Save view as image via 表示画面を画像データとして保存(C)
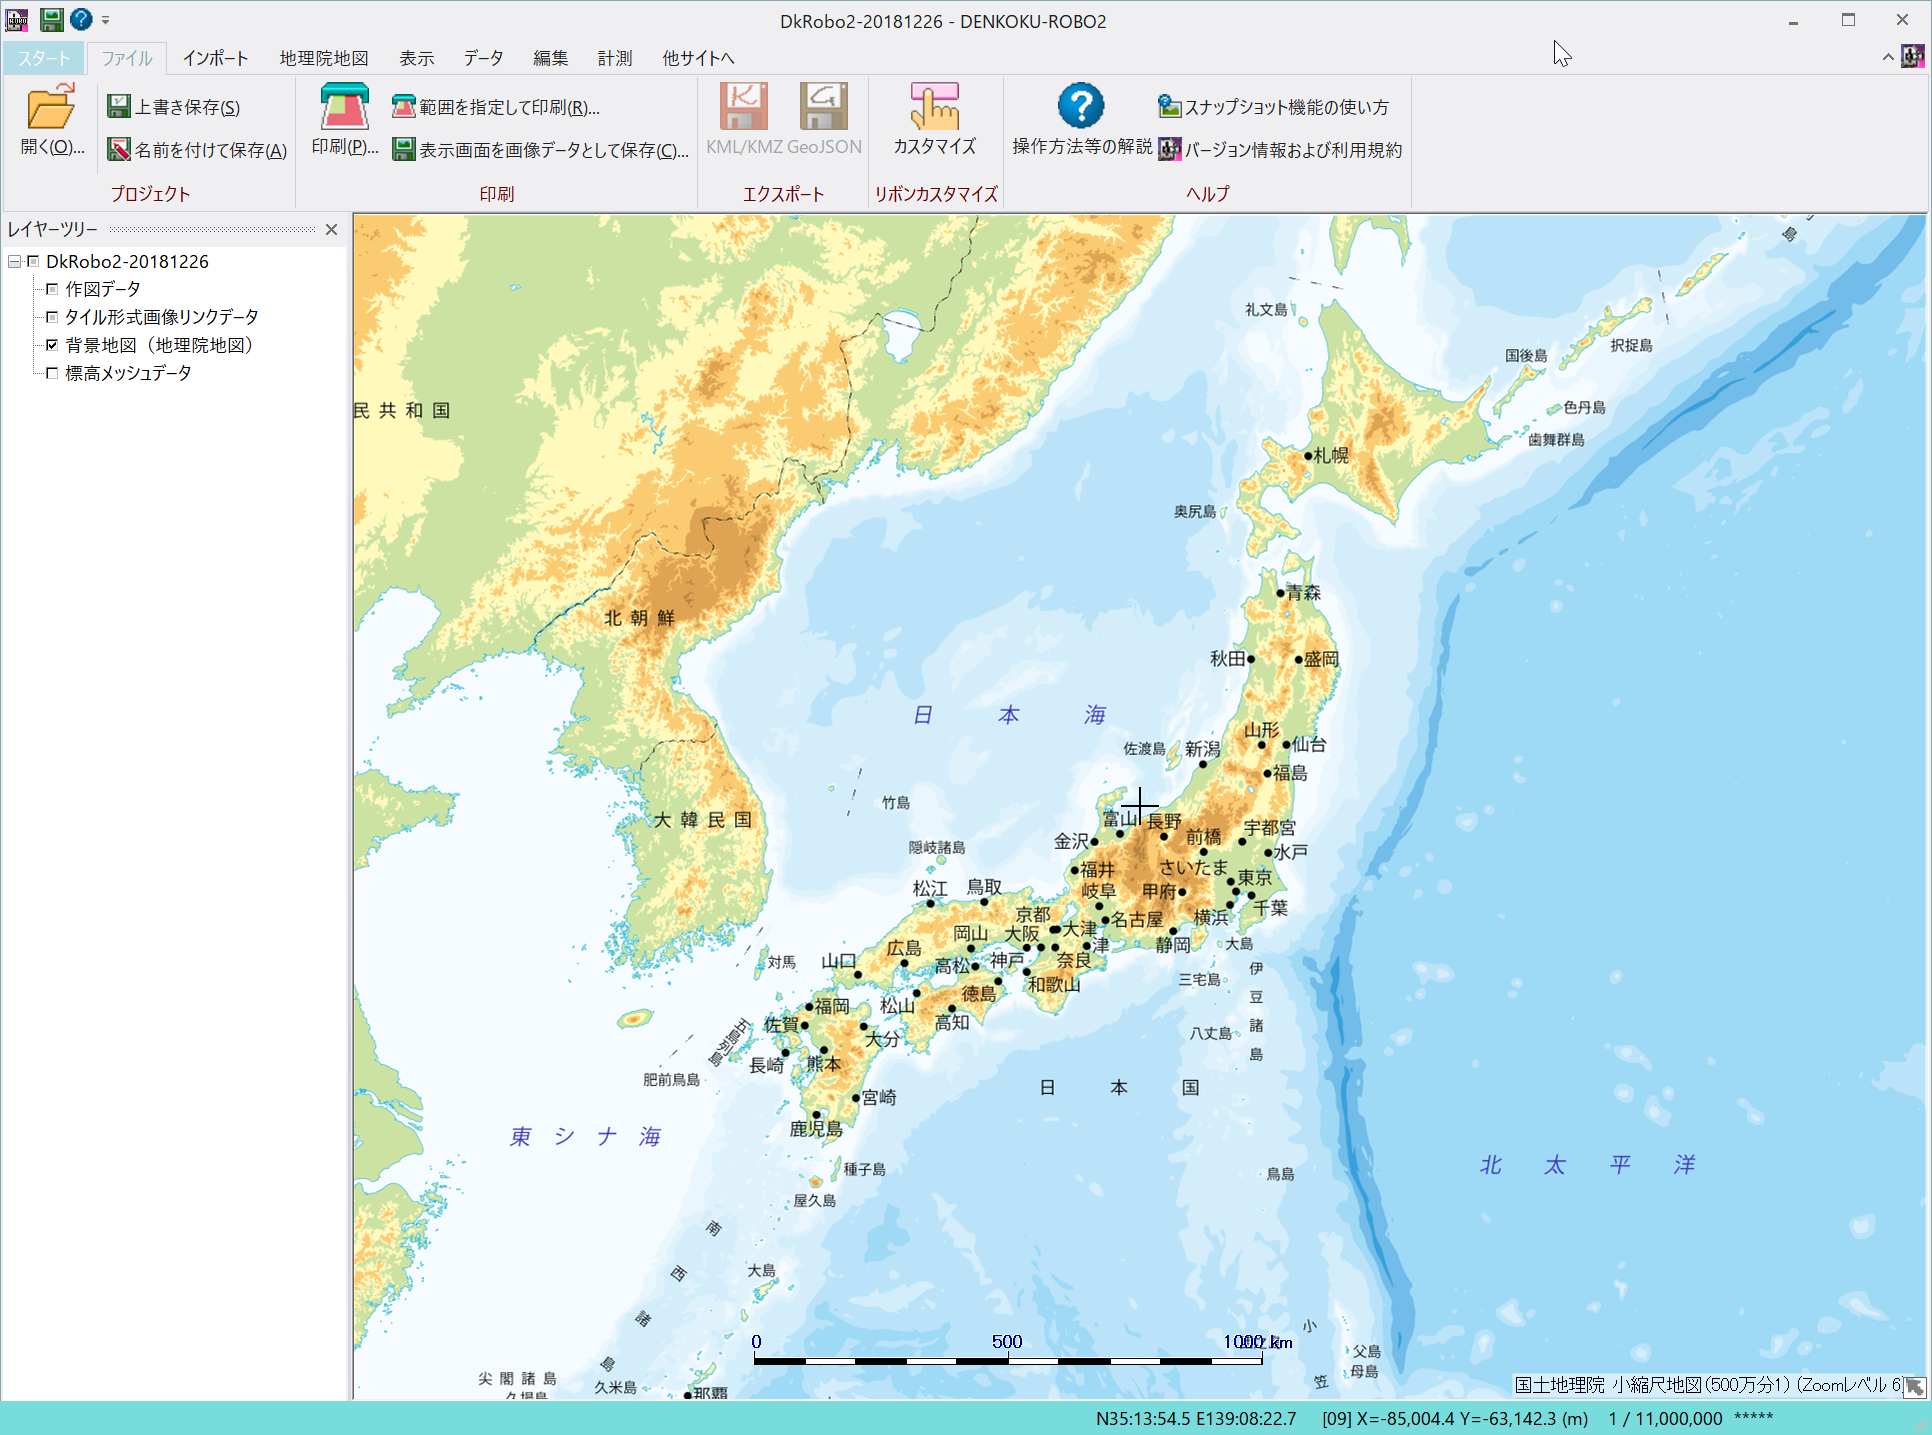The height and width of the screenshot is (1435, 1932). 540,150
